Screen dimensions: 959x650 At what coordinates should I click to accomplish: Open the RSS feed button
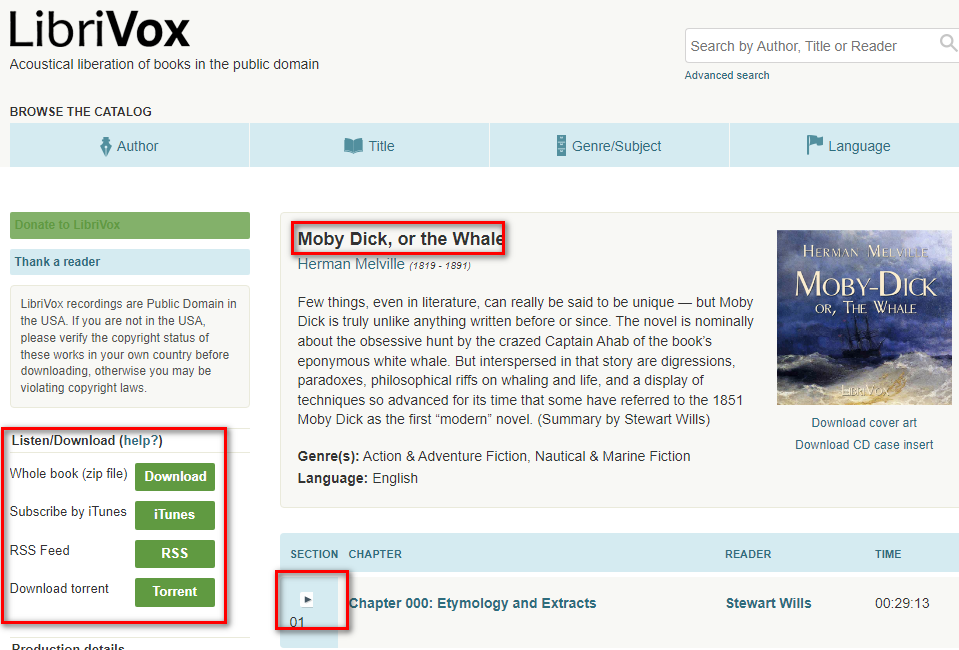pos(175,553)
